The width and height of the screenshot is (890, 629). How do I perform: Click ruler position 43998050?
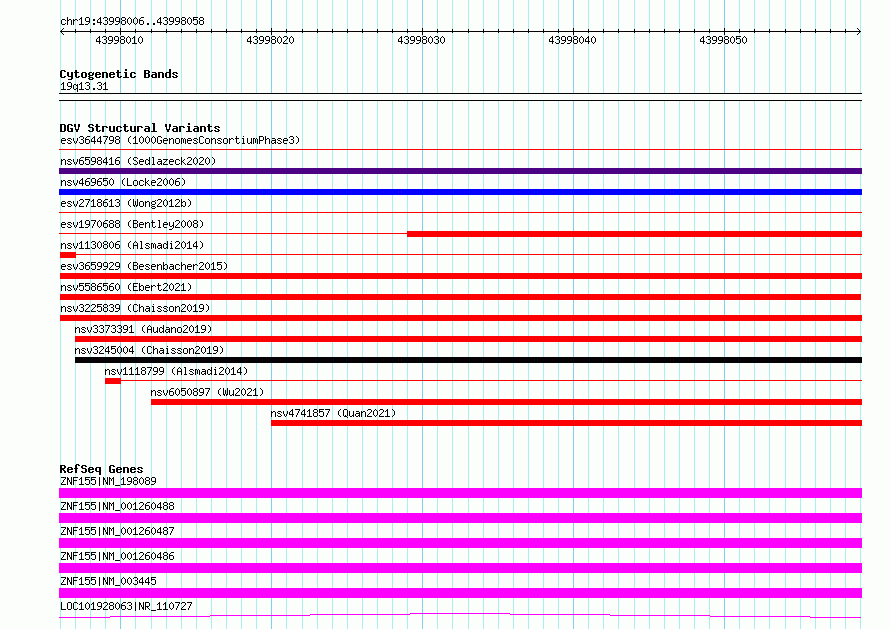click(x=723, y=40)
